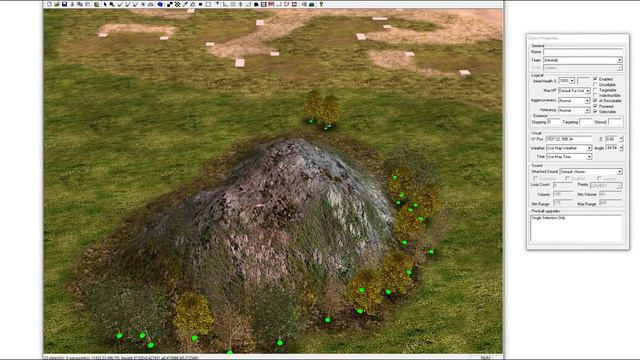
Task: Click the red grid toolbar icon
Action: tap(271, 4)
